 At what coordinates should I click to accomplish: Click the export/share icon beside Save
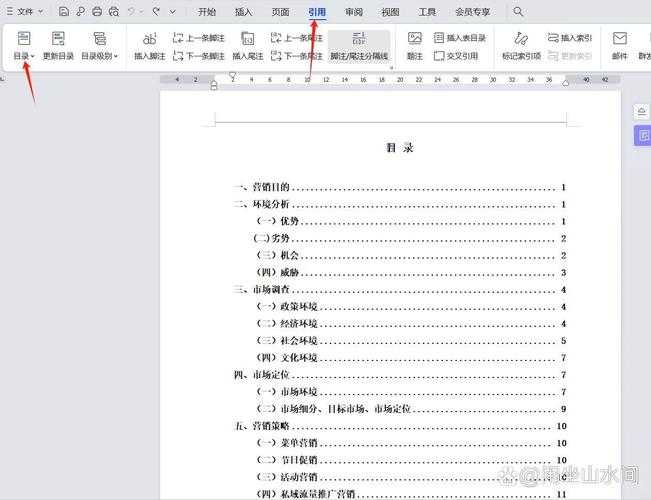[x=80, y=12]
